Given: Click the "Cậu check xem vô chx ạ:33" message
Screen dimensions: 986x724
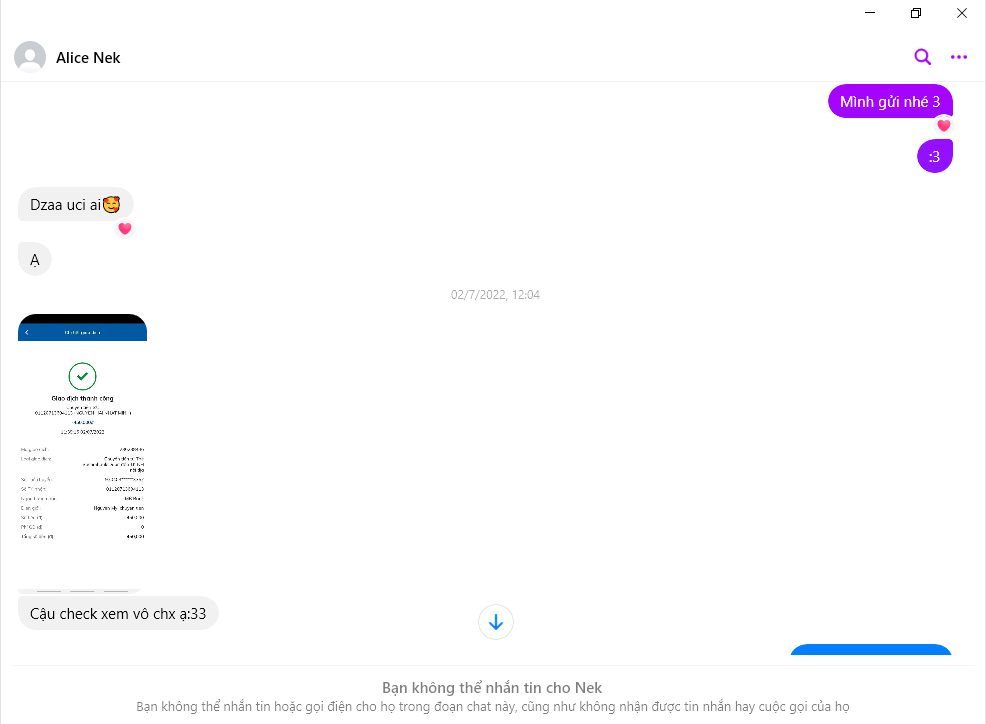Looking at the screenshot, I should pyautogui.click(x=118, y=613).
